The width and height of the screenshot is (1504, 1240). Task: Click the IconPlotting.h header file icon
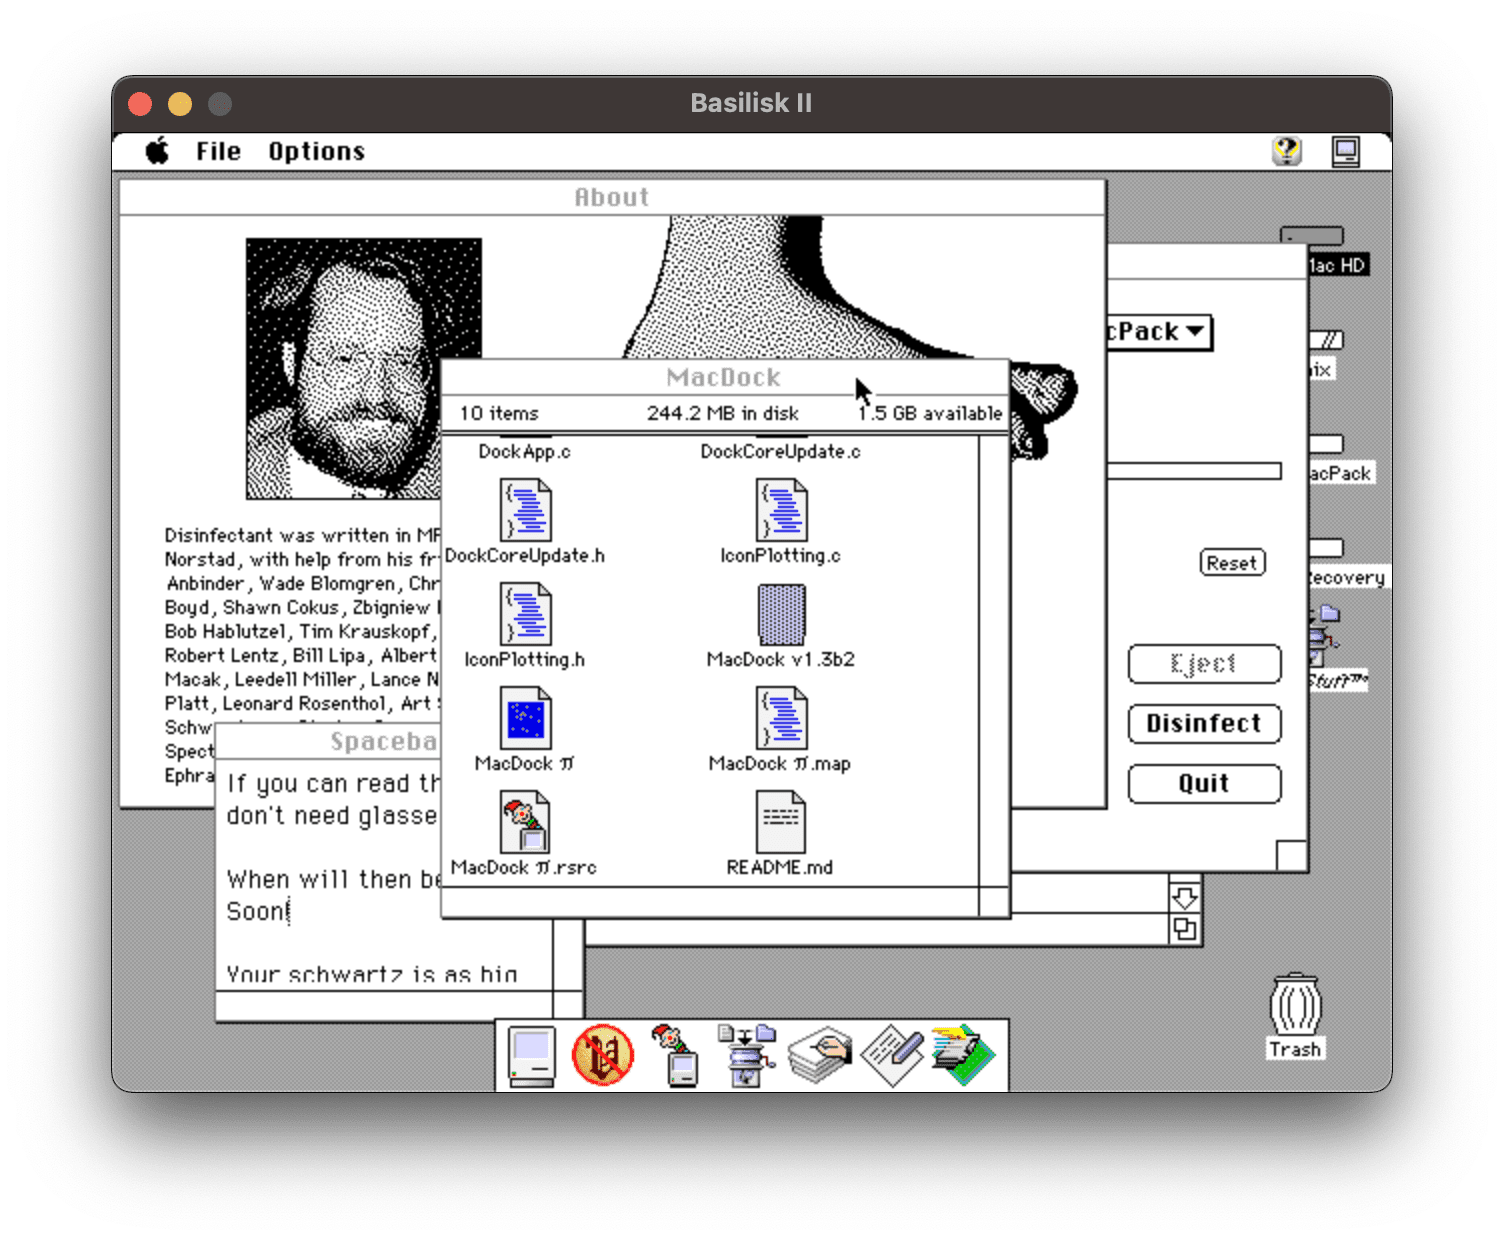tap(525, 614)
